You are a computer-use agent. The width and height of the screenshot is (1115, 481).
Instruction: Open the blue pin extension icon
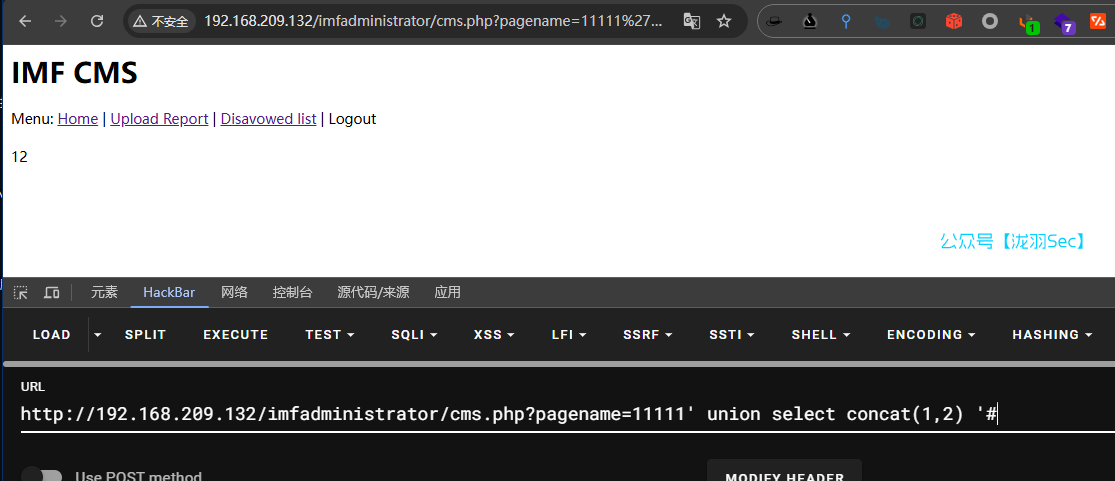846,21
